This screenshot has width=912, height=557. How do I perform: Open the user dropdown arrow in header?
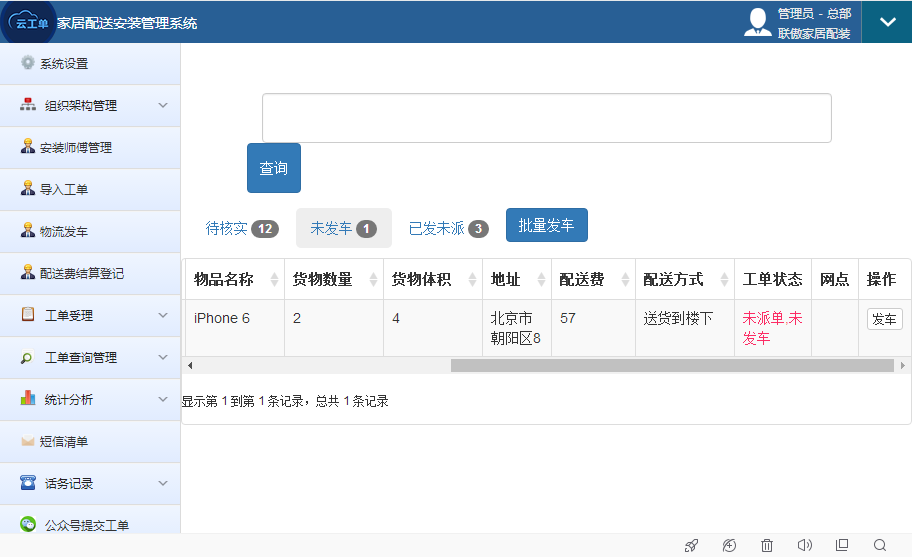887,22
